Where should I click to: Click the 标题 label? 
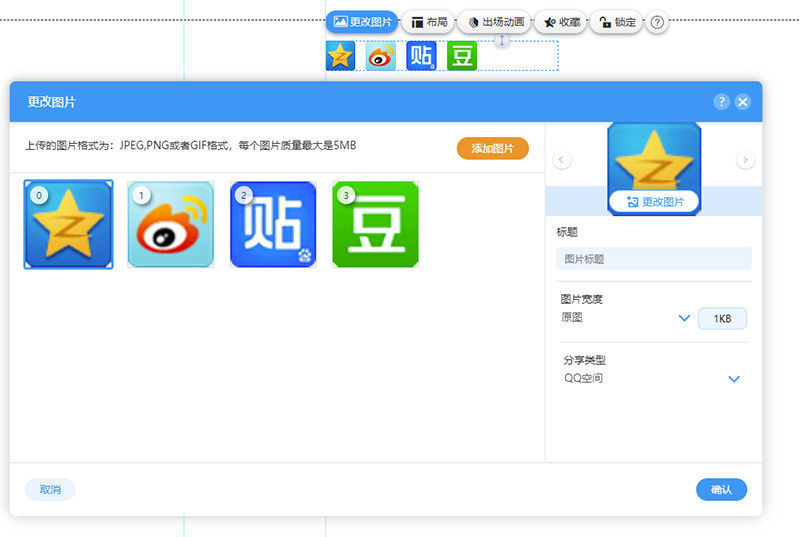tap(567, 232)
